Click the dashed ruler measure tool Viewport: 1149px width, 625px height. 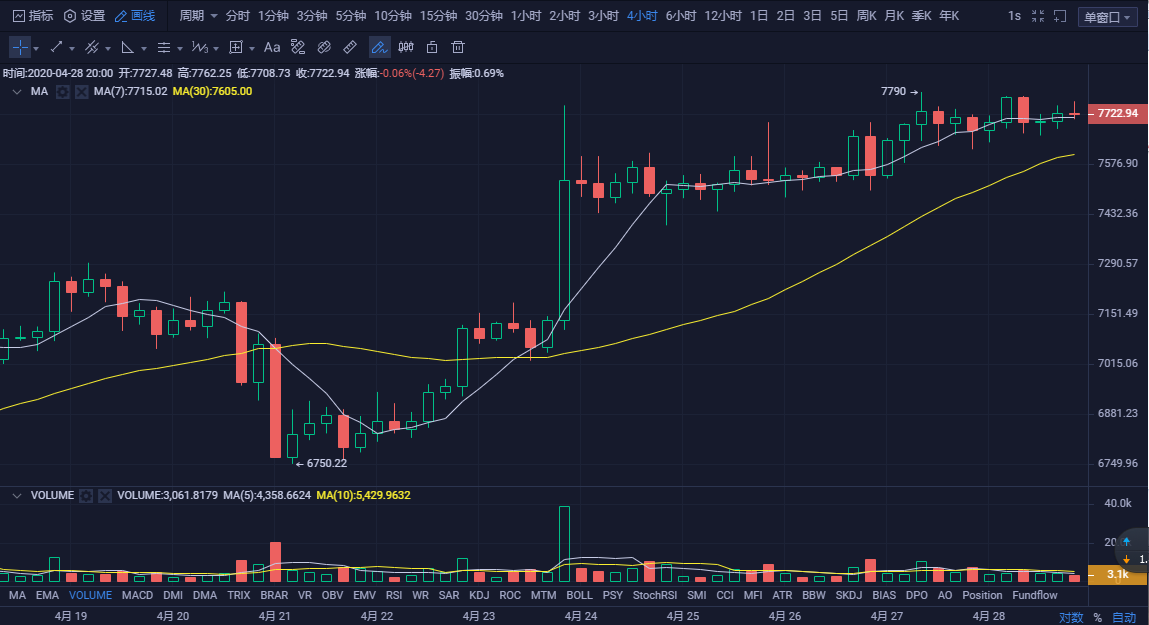point(298,47)
